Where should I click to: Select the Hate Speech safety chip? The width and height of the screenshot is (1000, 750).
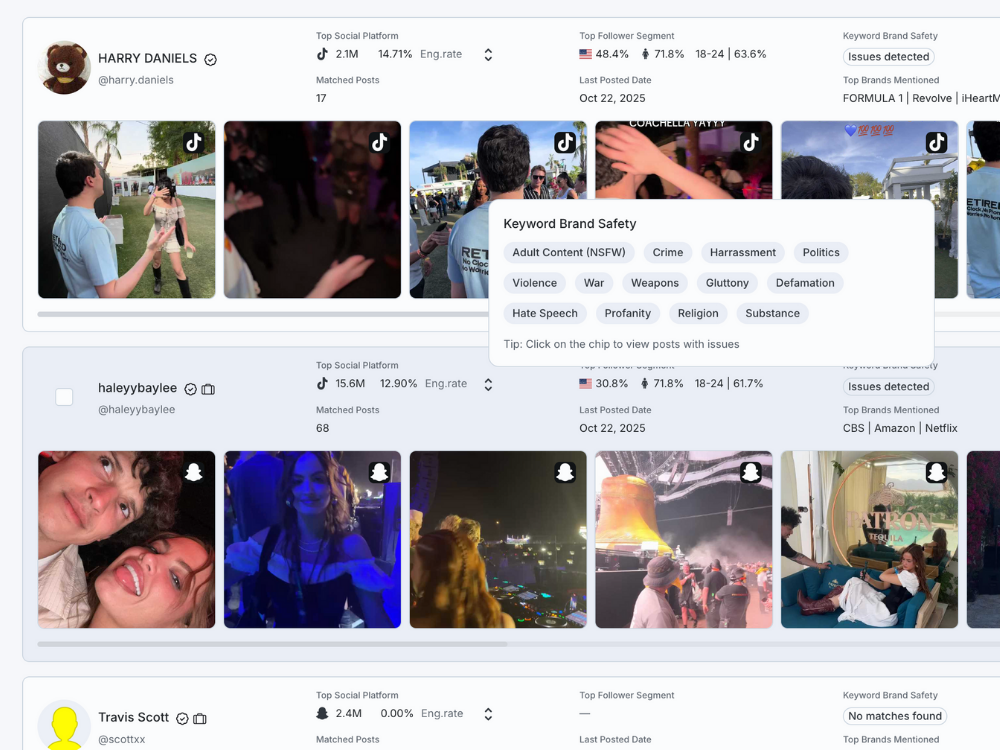[x=544, y=313]
